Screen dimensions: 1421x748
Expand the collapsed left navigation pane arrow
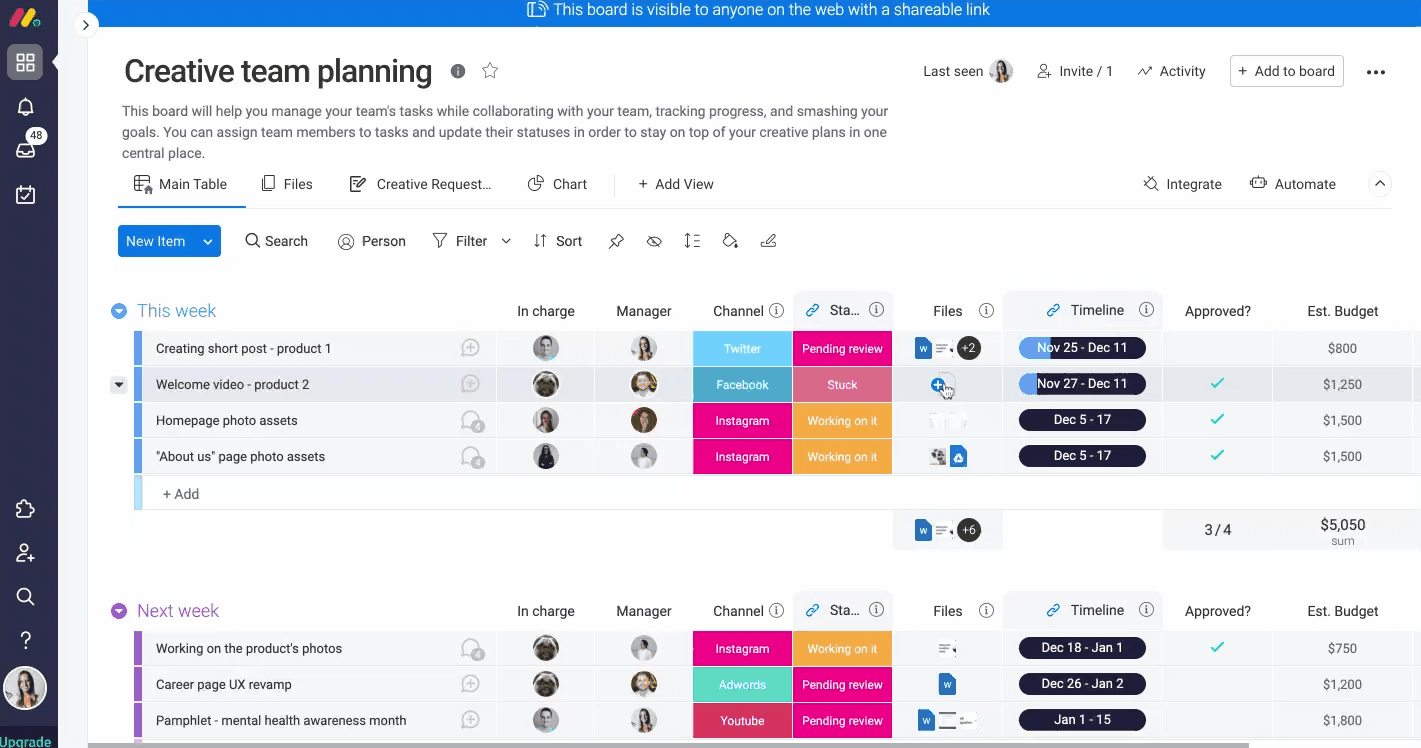pos(86,25)
